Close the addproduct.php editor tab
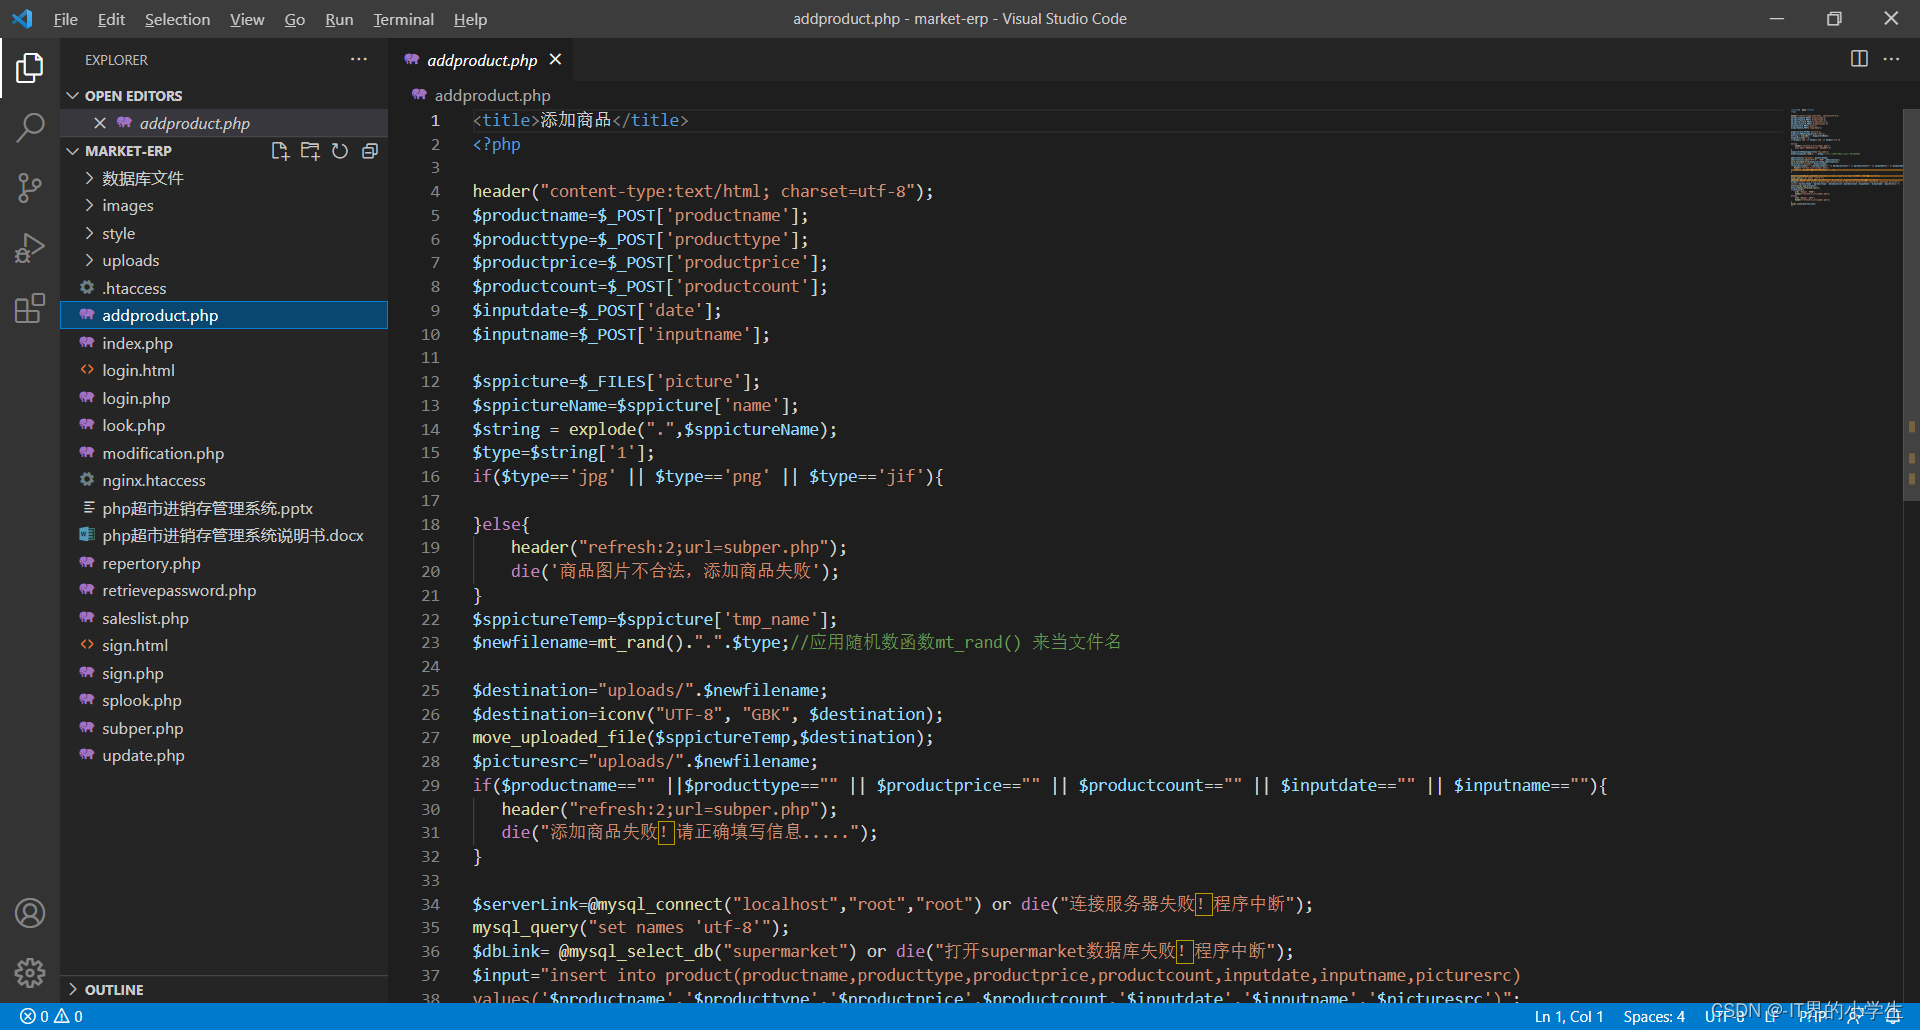 pos(555,60)
